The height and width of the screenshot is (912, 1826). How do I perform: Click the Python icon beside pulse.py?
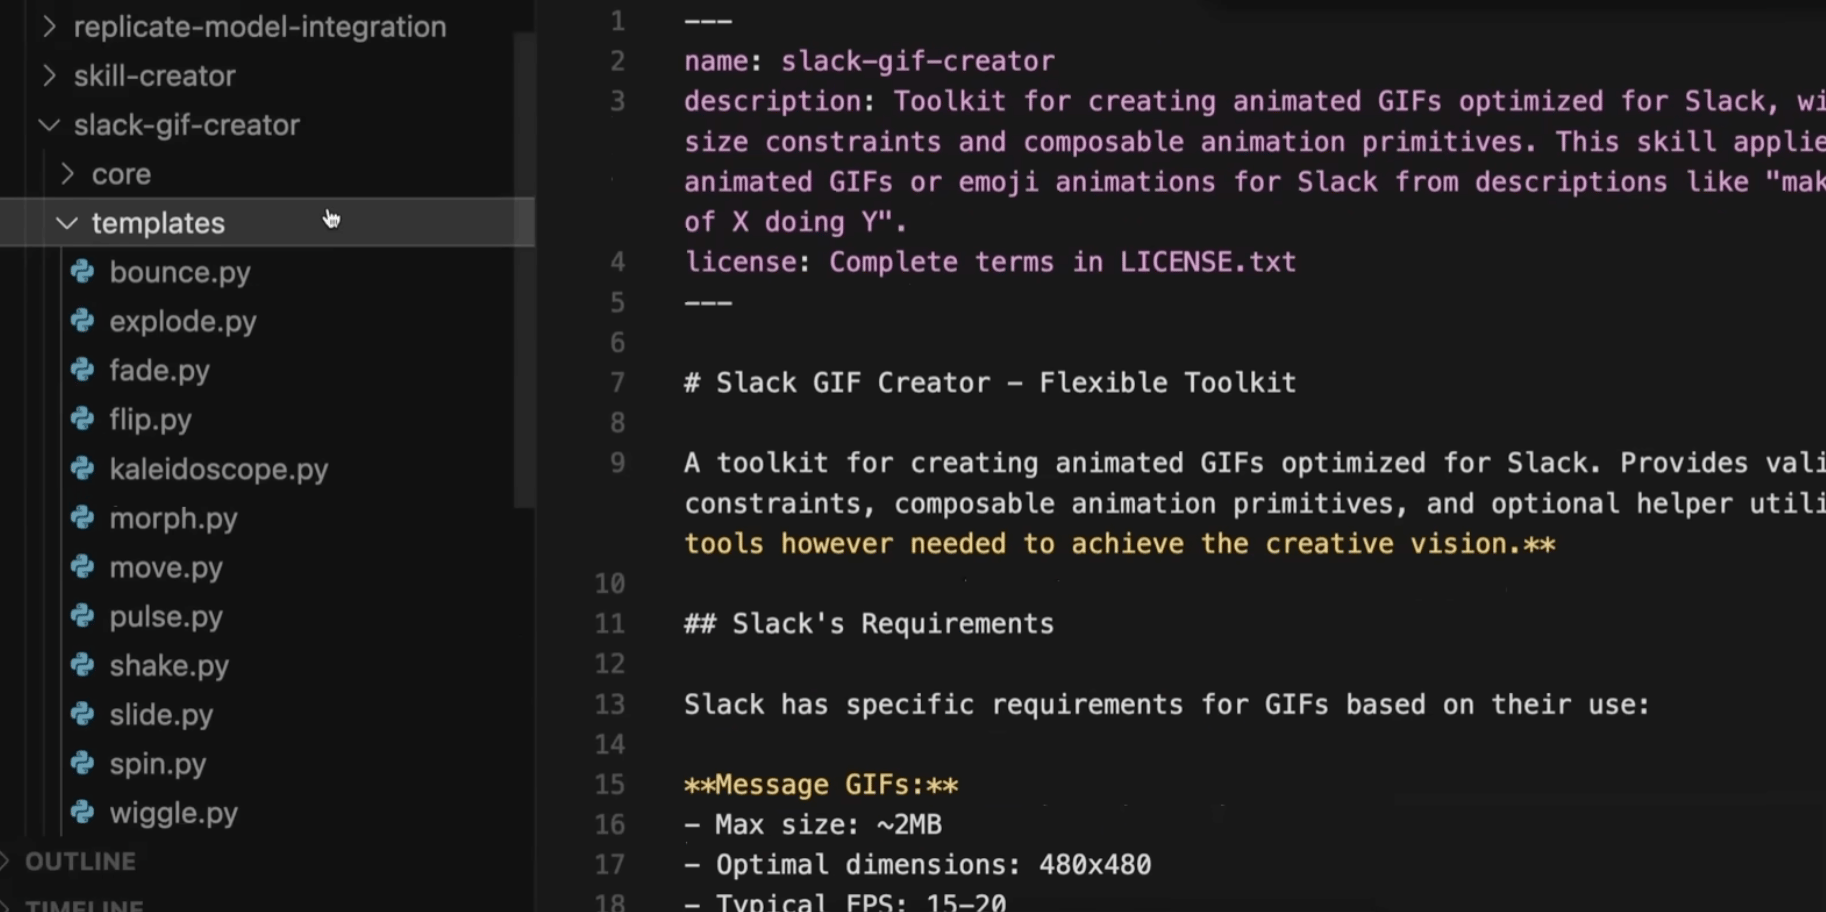(x=82, y=616)
